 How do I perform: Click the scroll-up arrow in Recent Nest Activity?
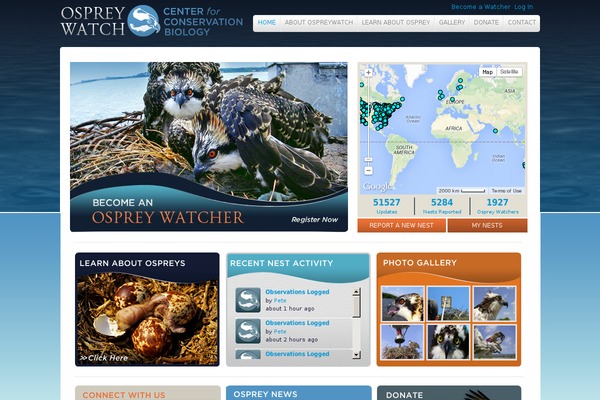tap(356, 292)
